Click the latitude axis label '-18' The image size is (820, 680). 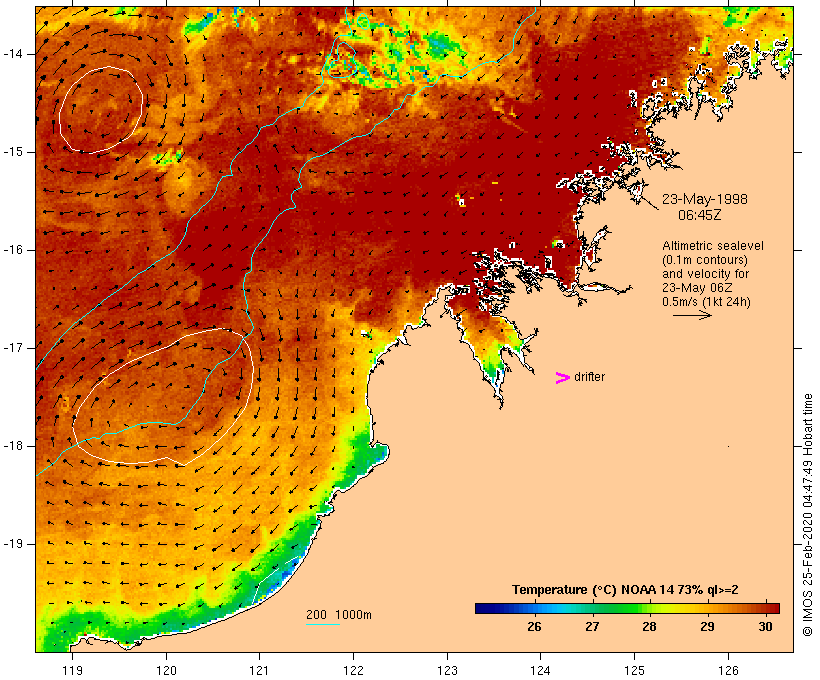coord(12,446)
